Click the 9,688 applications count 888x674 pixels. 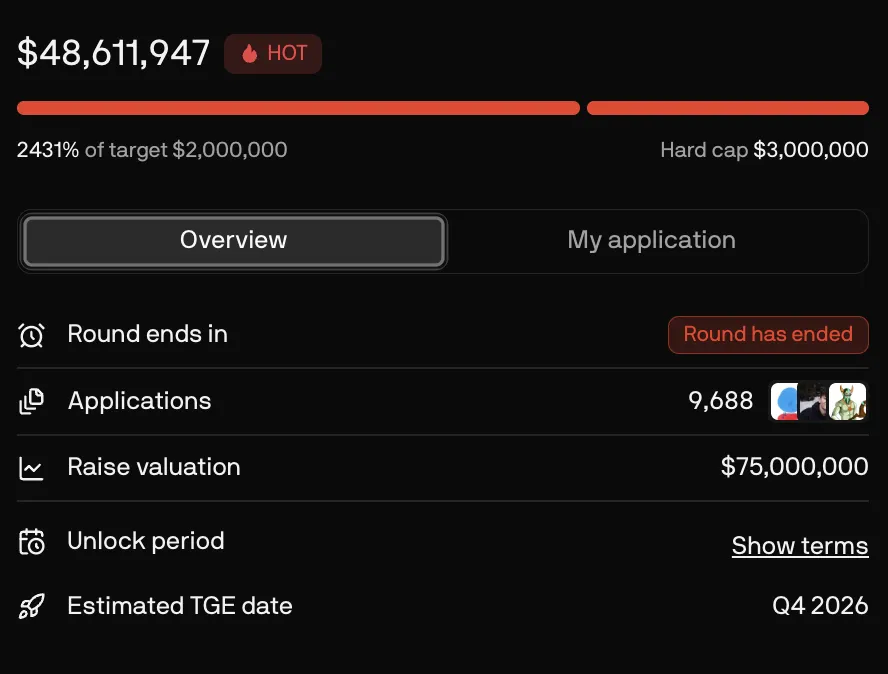pyautogui.click(x=720, y=401)
